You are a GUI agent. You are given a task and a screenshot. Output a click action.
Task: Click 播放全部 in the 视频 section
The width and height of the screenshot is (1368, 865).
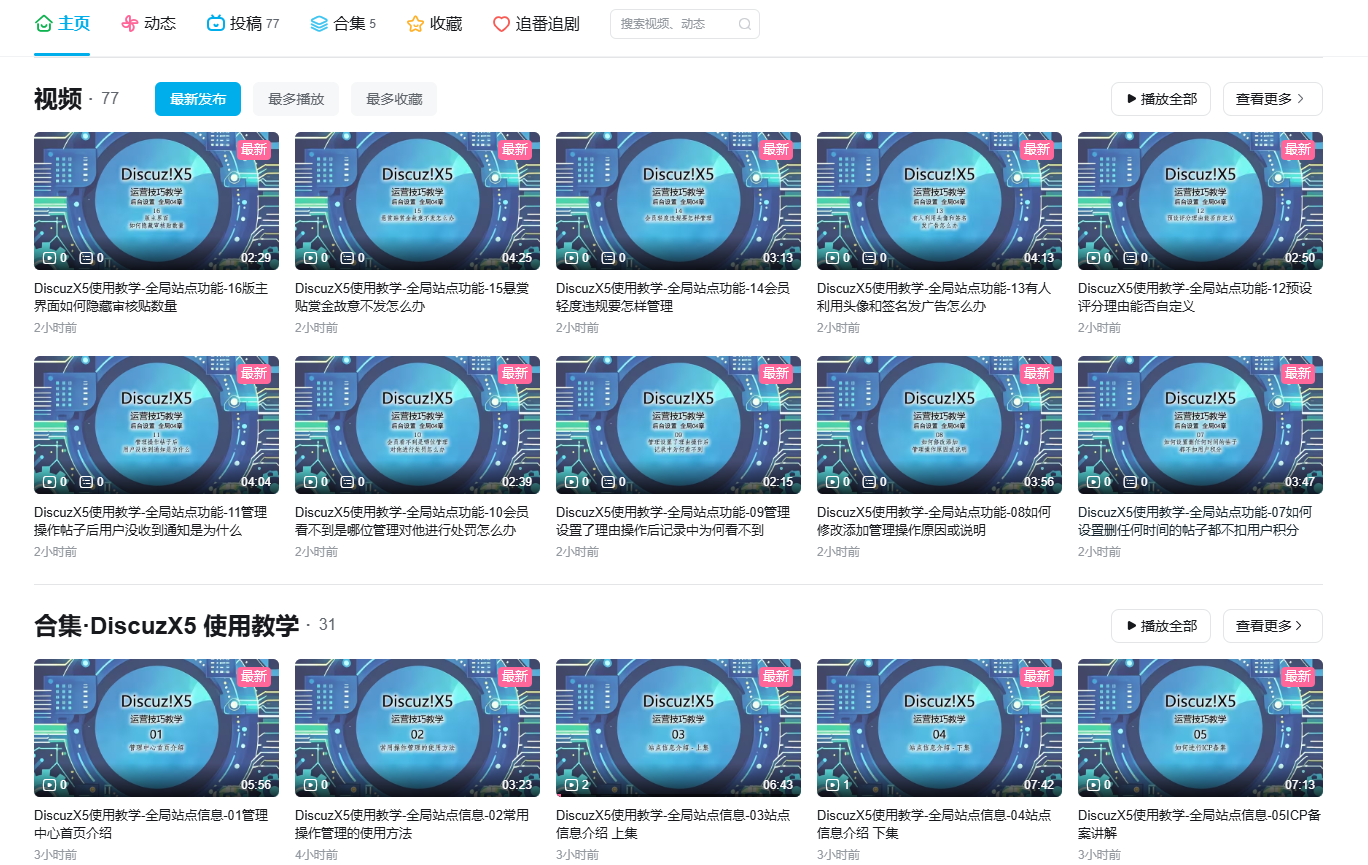[x=1161, y=99]
